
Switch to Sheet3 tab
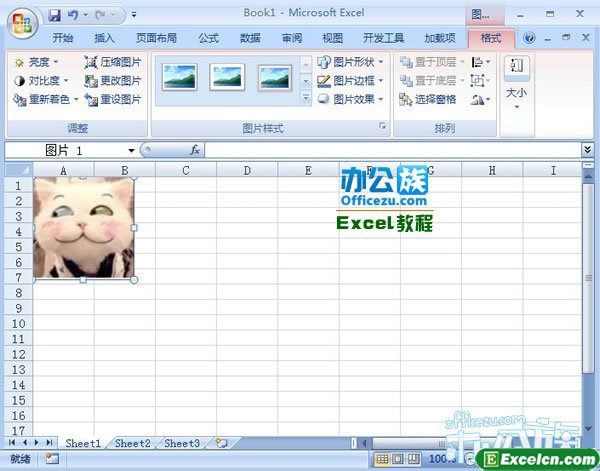tap(182, 443)
